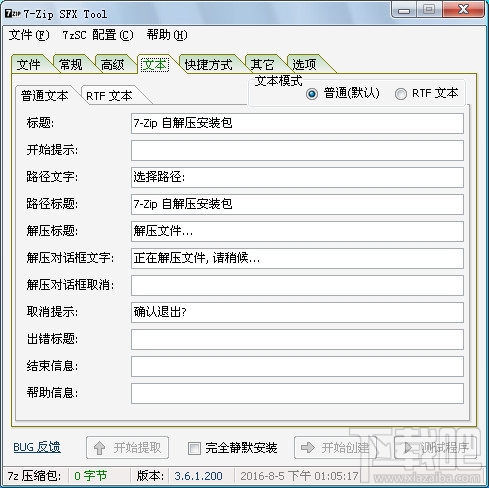
Task: Switch to the 常规 tab
Action: coord(70,64)
